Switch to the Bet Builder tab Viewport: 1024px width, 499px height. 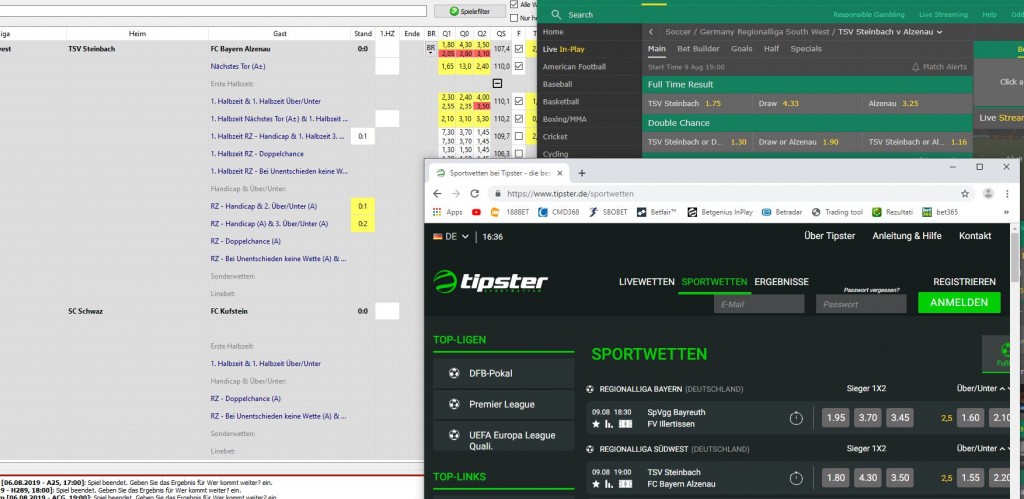tap(698, 49)
